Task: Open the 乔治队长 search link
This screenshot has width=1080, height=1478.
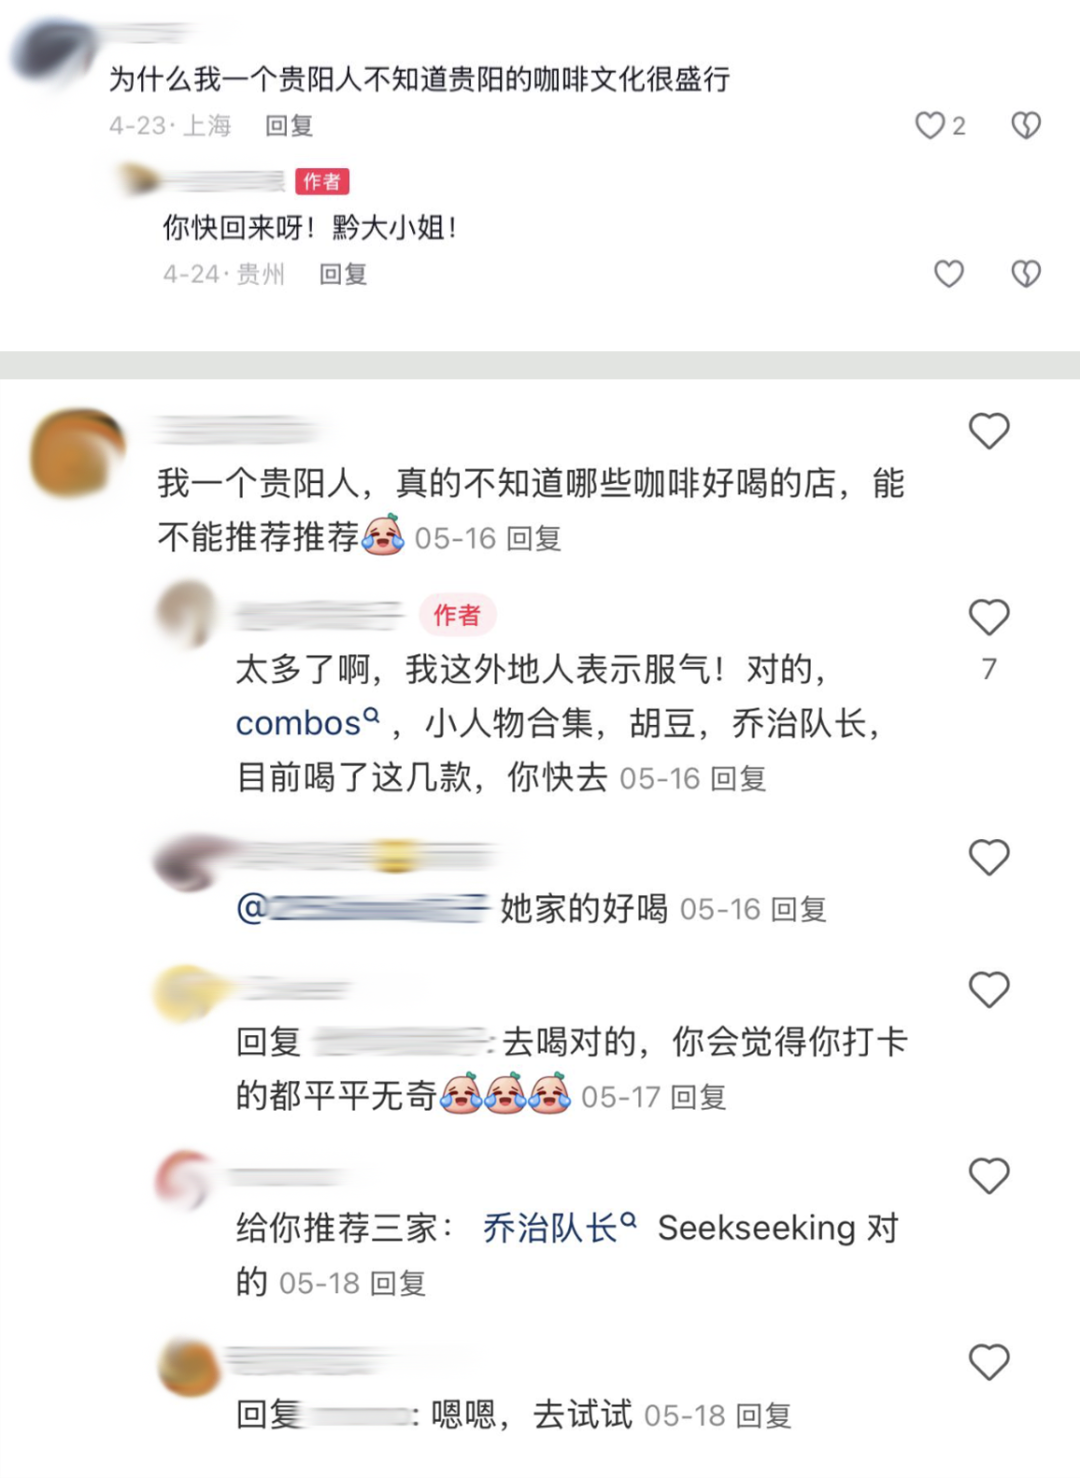Action: 559,1227
